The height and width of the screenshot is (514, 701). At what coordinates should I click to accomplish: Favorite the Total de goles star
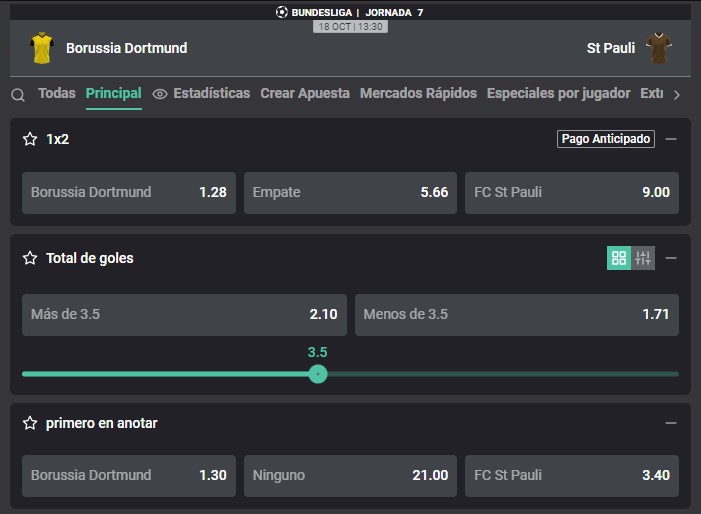click(30, 258)
